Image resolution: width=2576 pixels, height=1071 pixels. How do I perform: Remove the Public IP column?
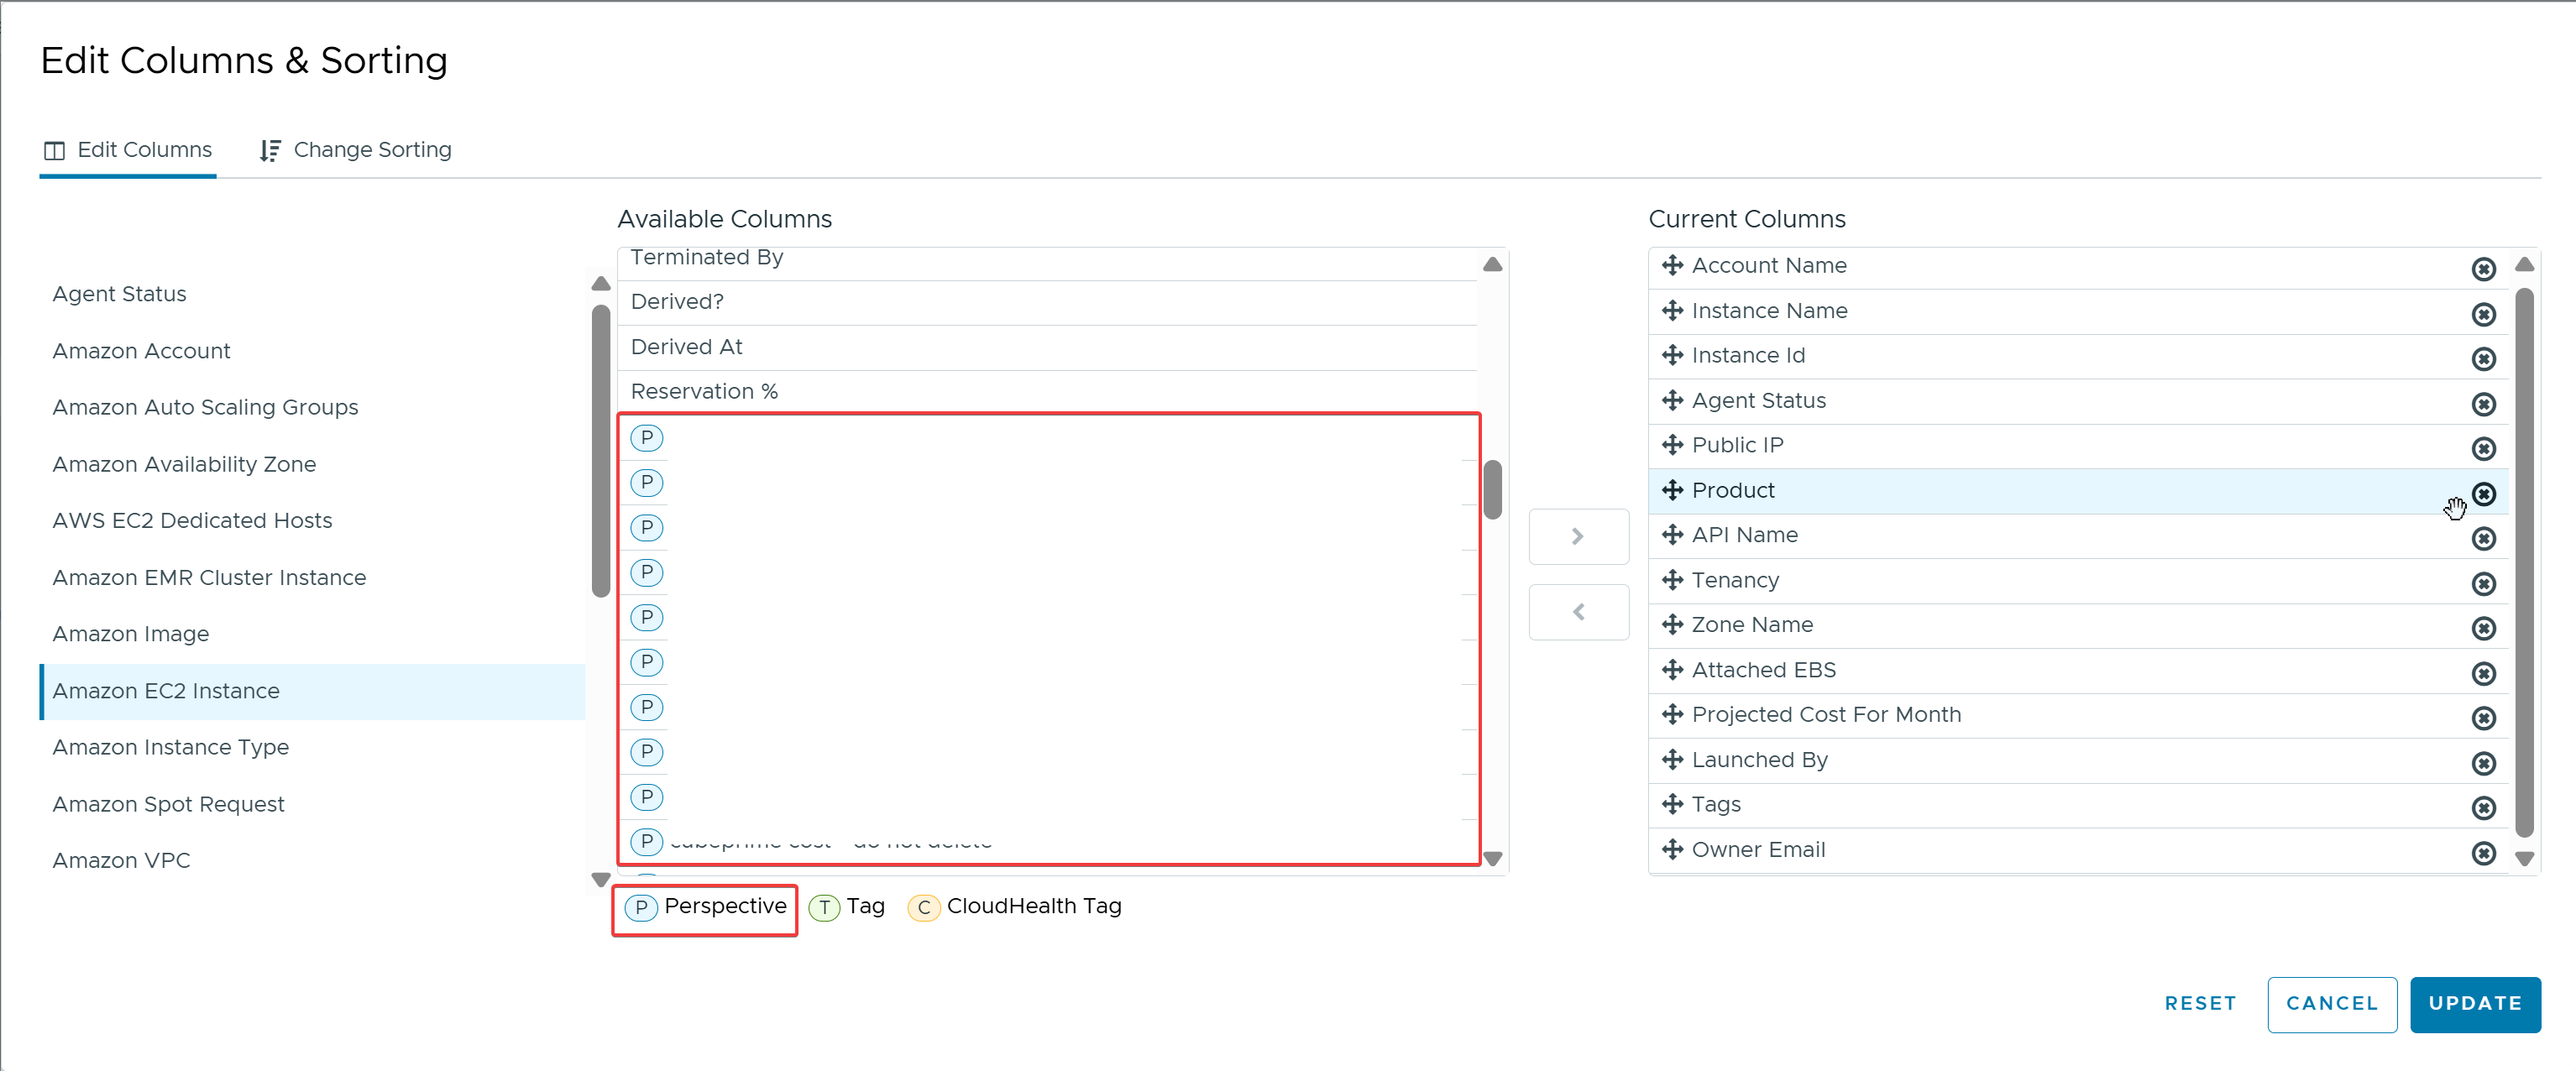[x=2483, y=449]
